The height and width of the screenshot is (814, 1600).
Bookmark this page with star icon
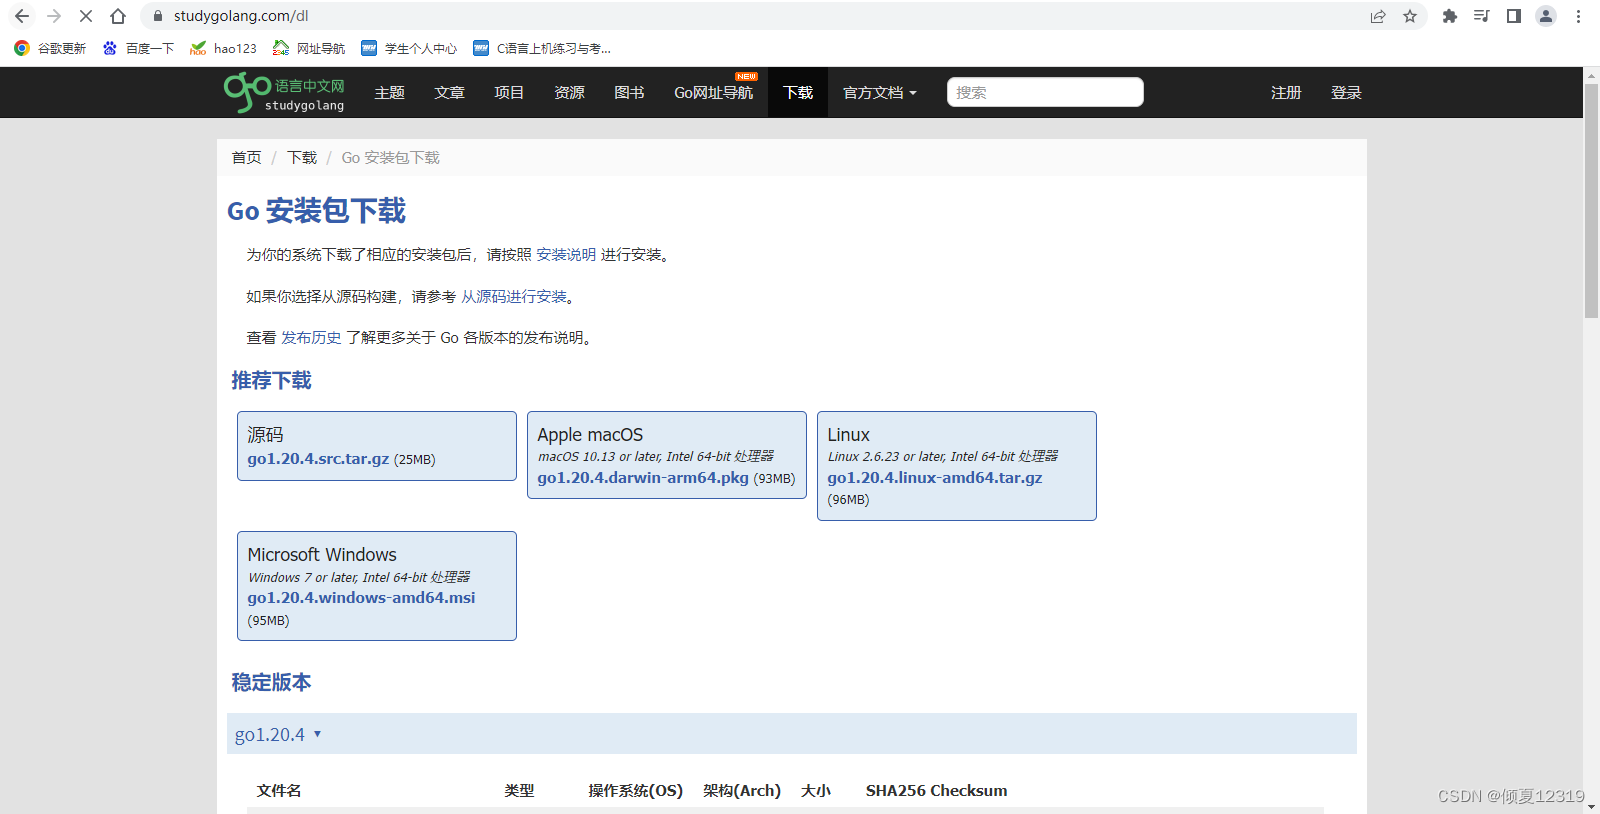pyautogui.click(x=1410, y=16)
